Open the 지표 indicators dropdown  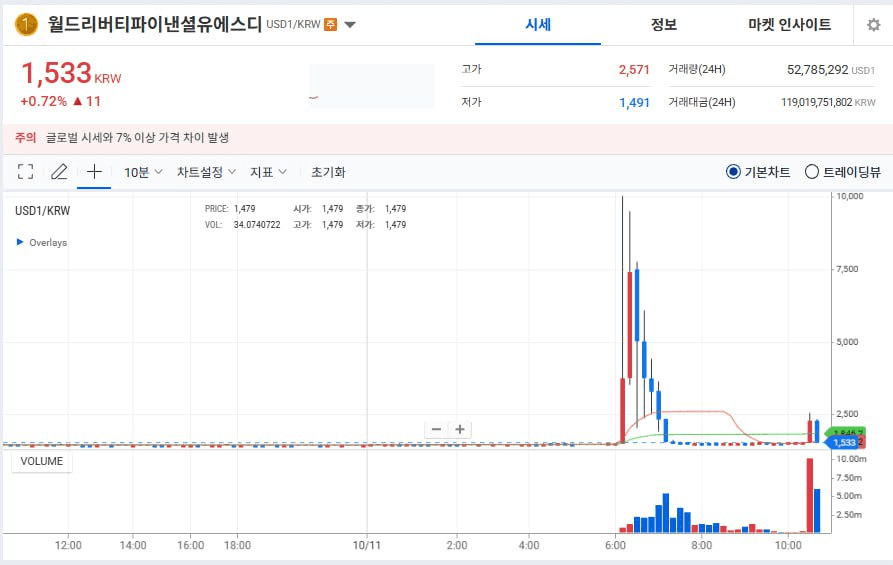(268, 172)
